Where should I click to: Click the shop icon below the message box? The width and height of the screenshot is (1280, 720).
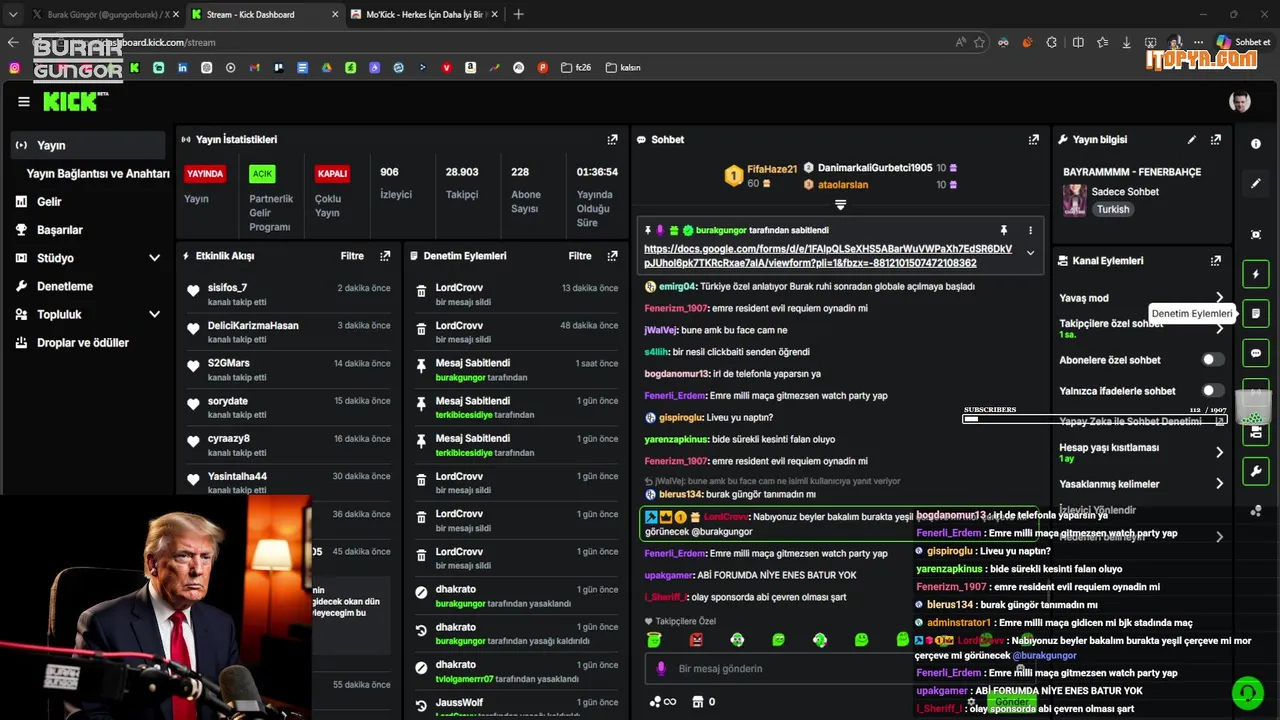[x=698, y=702]
